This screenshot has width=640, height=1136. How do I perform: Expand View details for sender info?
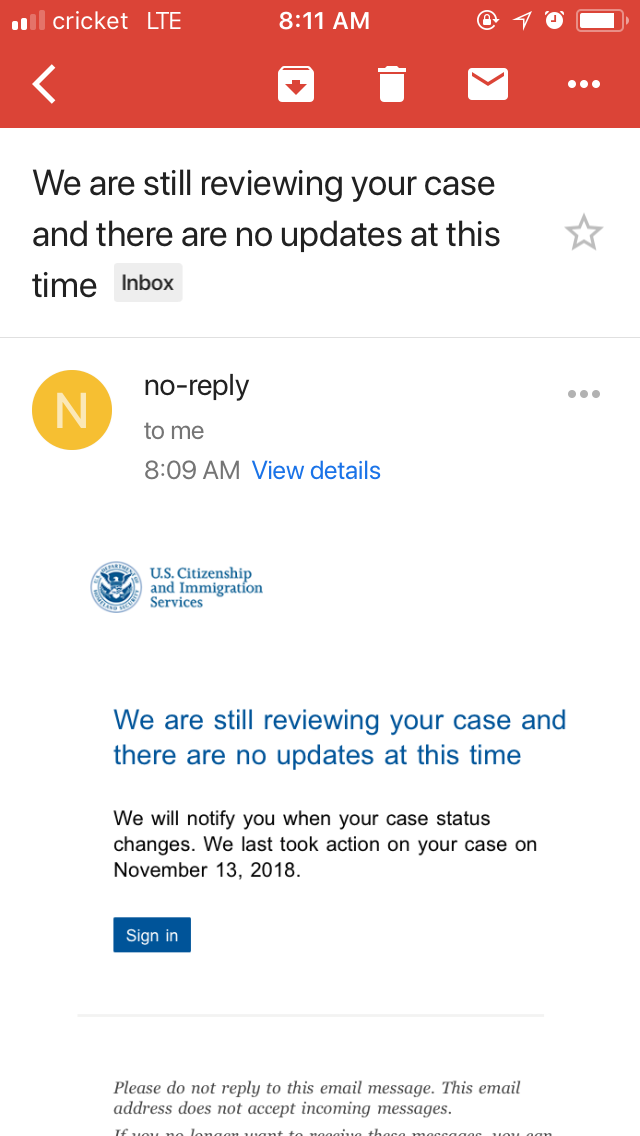[x=316, y=471]
